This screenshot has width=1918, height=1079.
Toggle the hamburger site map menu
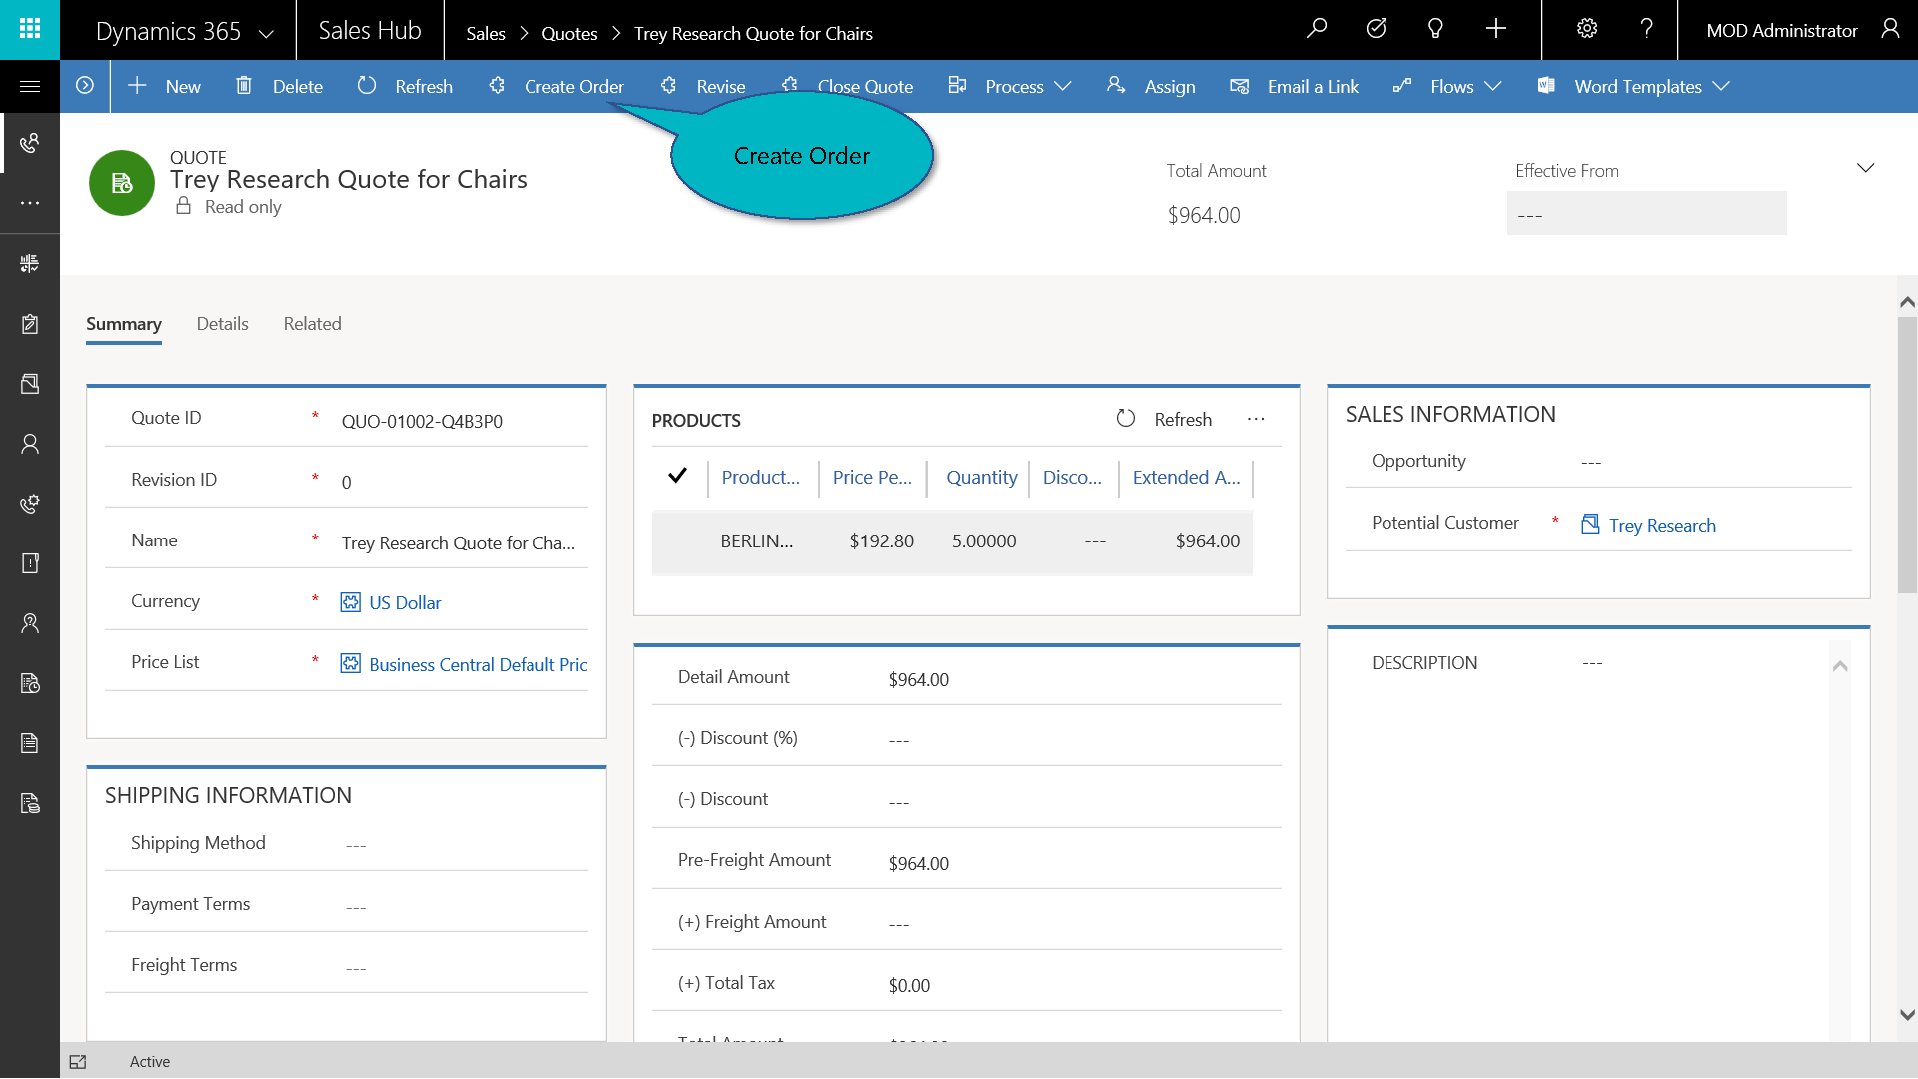30,86
